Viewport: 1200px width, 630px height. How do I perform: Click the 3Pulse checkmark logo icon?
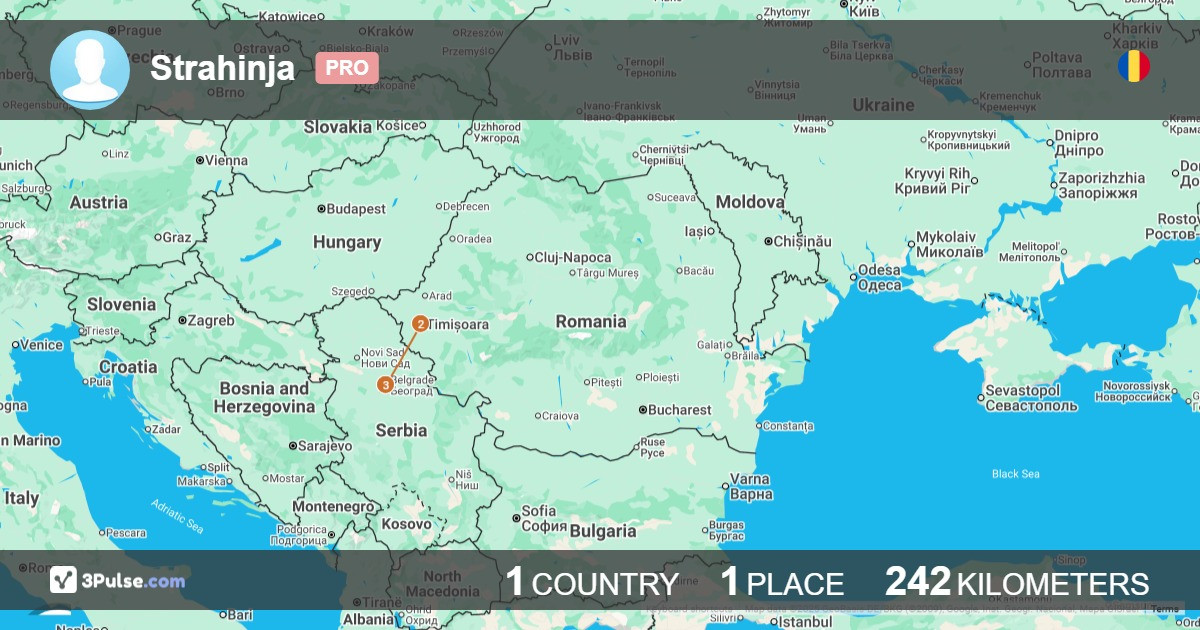click(x=64, y=580)
